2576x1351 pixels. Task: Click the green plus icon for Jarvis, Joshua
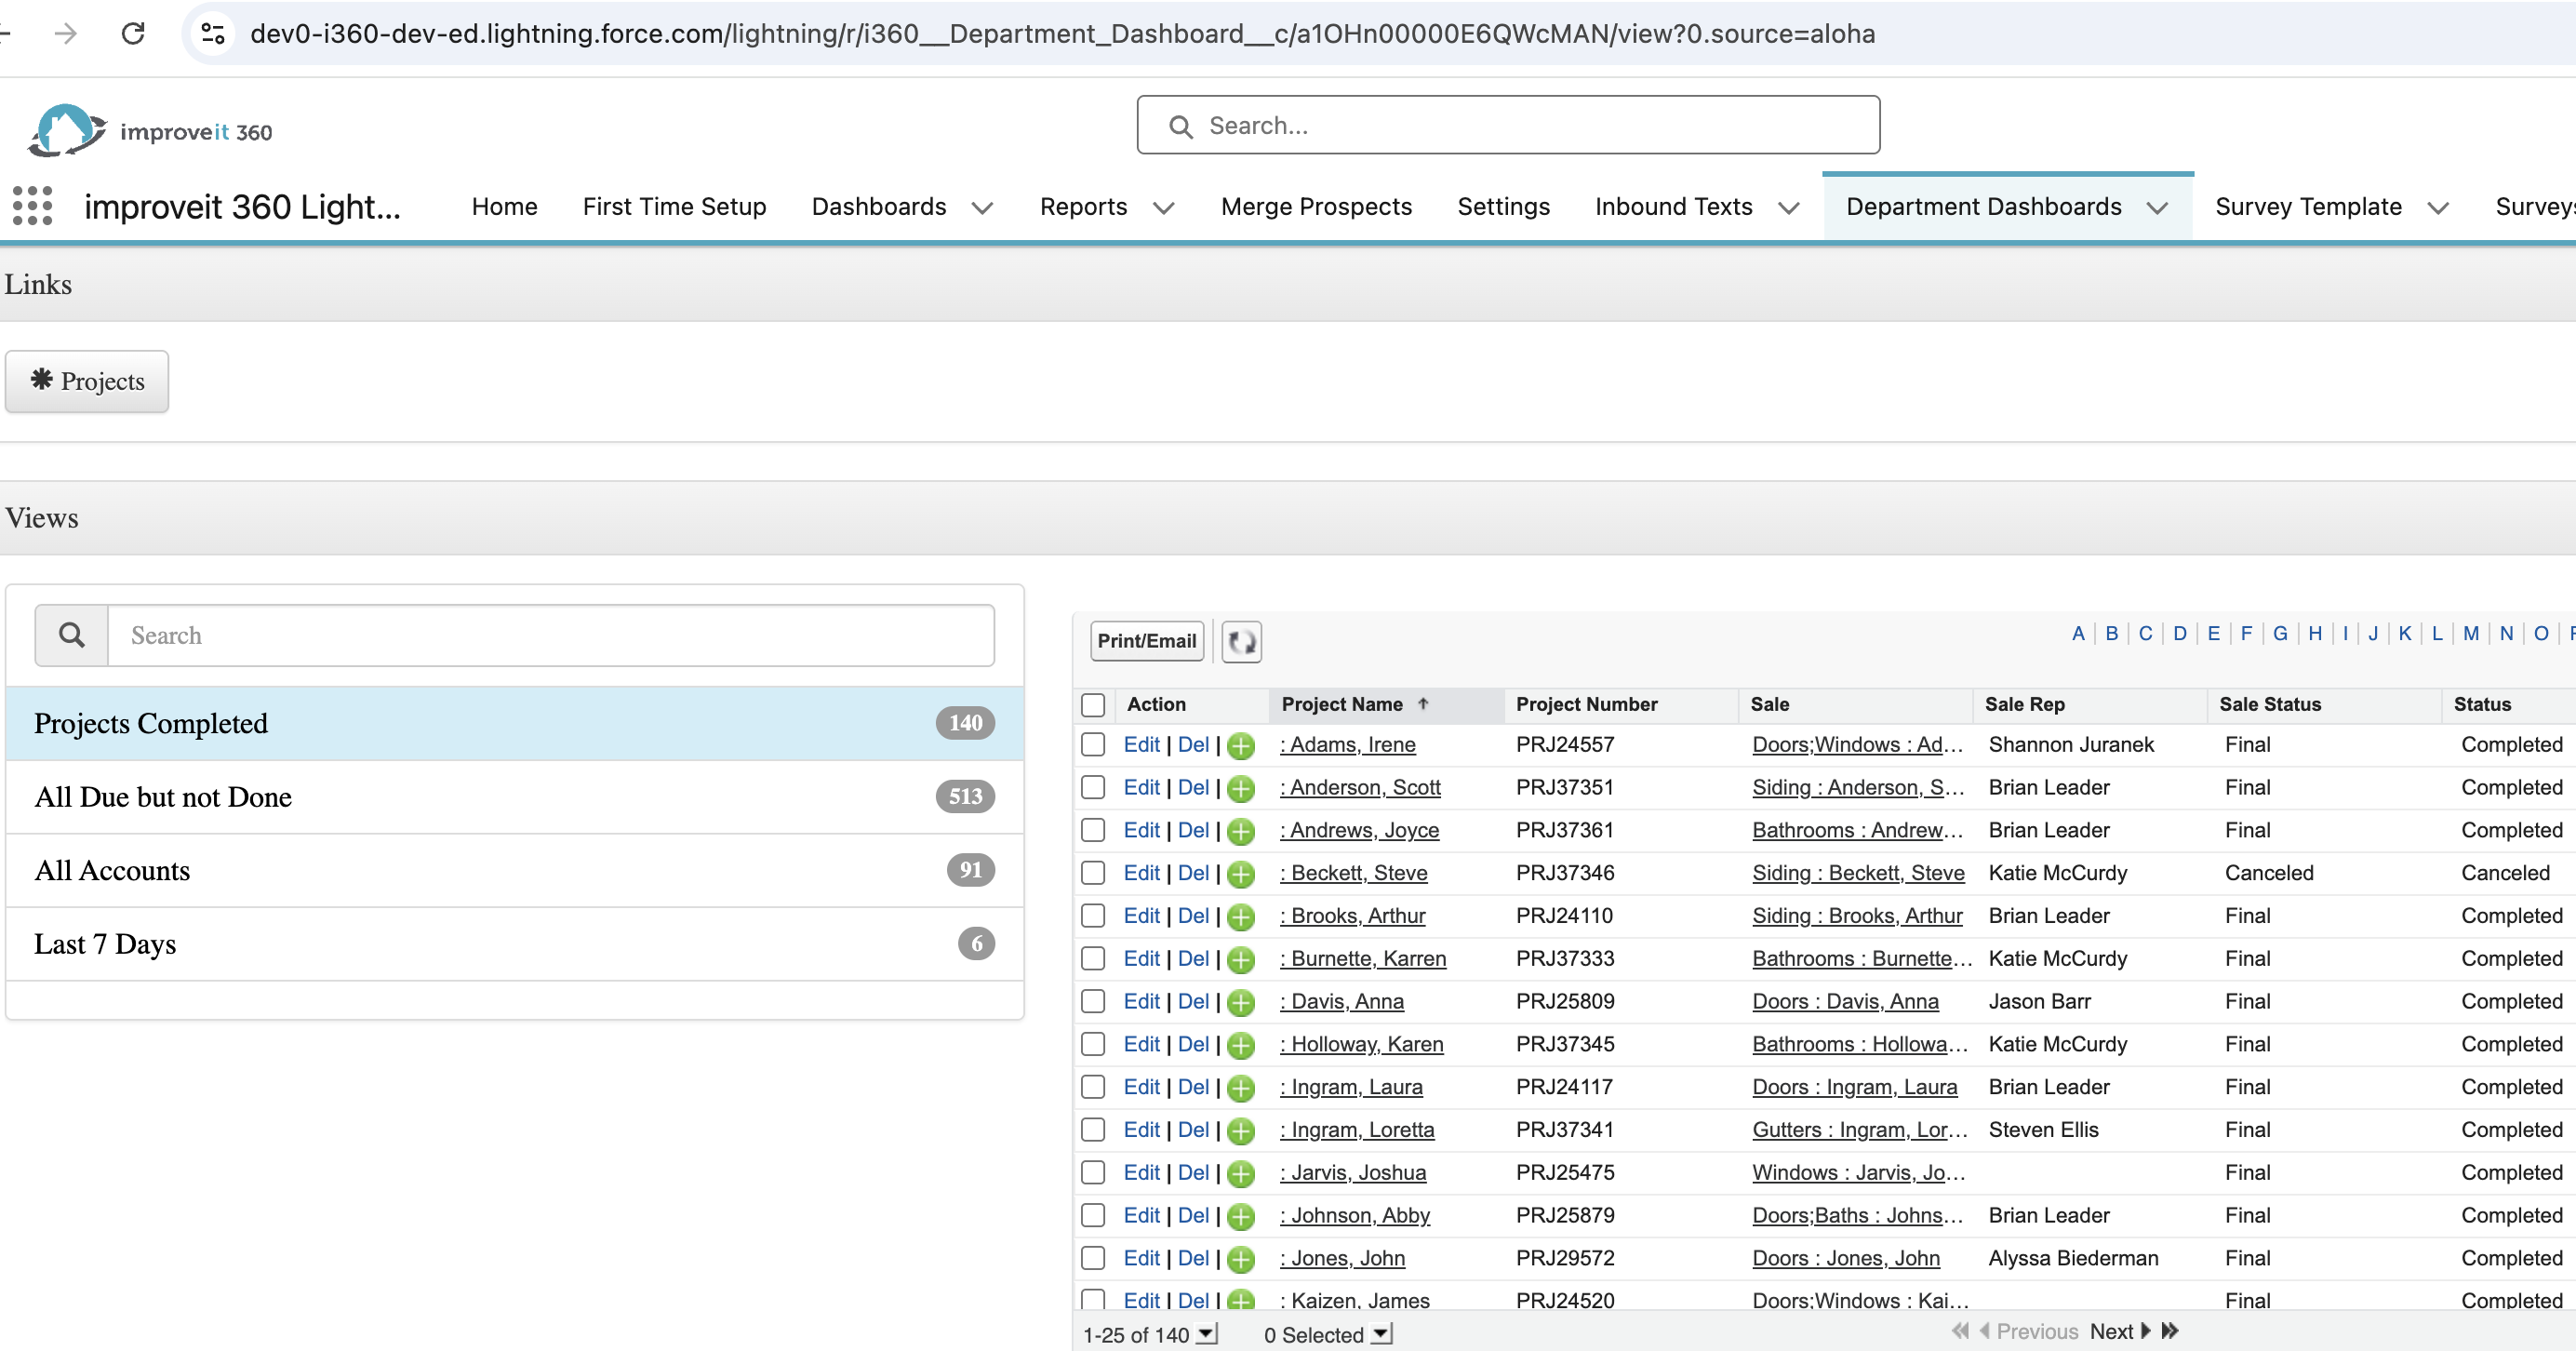[1241, 1173]
